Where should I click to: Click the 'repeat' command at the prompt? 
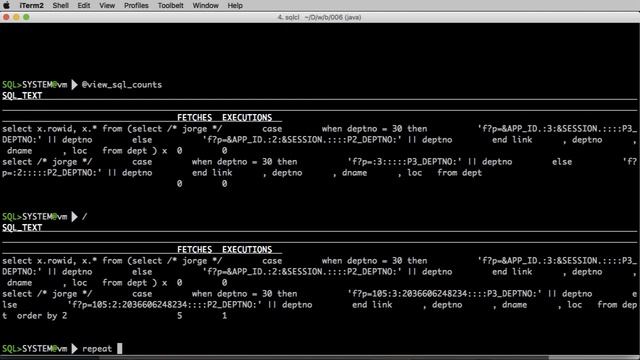tap(97, 349)
